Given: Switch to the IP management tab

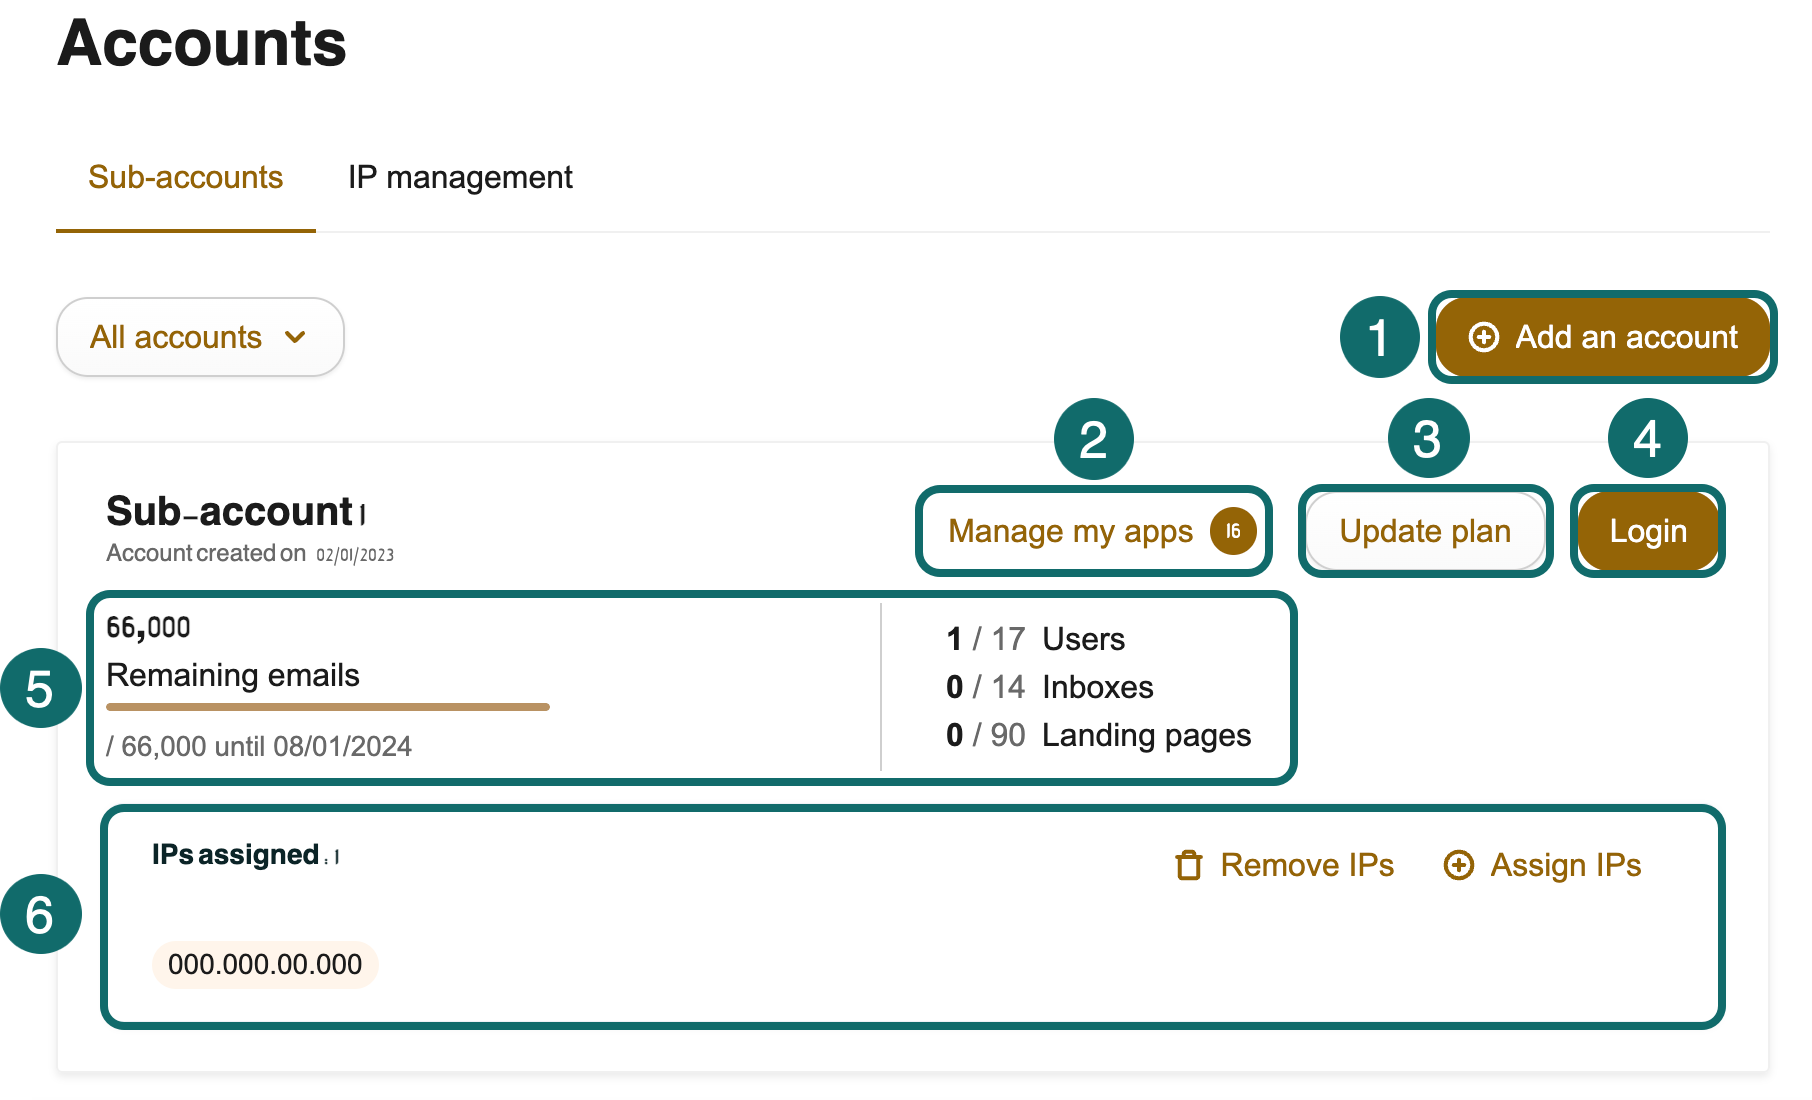Looking at the screenshot, I should (460, 177).
